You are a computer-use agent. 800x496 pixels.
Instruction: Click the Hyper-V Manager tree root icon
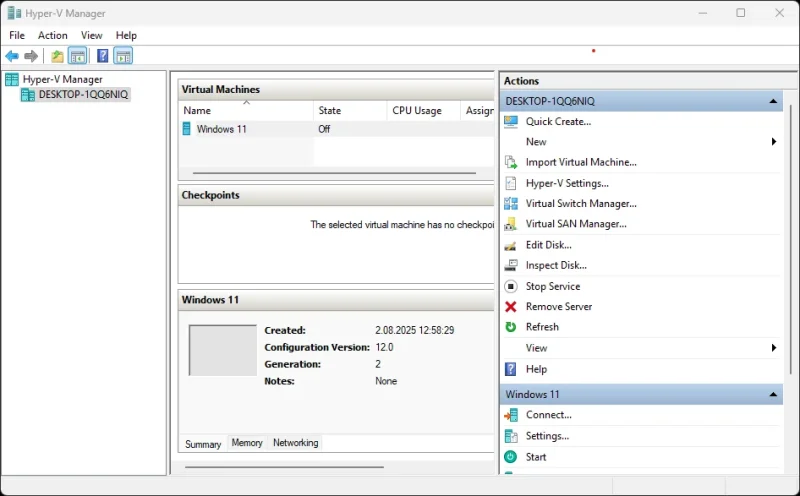pyautogui.click(x=12, y=79)
